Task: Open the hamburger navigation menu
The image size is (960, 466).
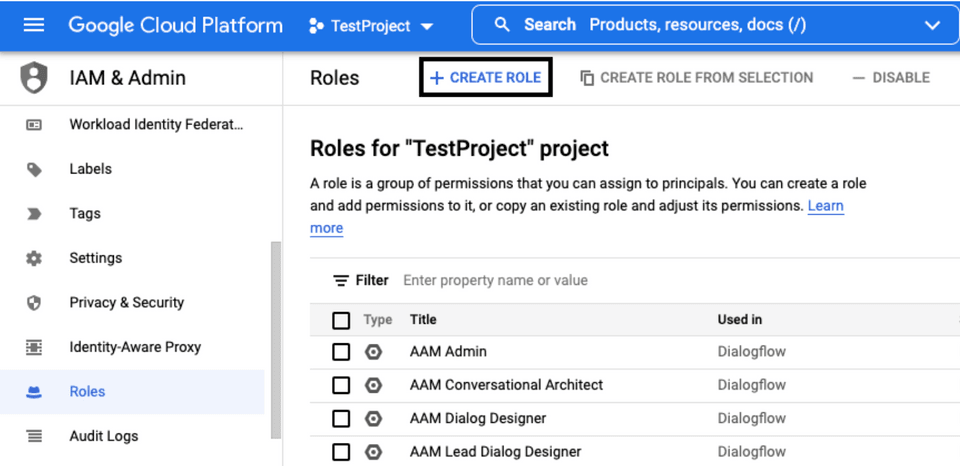Action: pyautogui.click(x=34, y=25)
